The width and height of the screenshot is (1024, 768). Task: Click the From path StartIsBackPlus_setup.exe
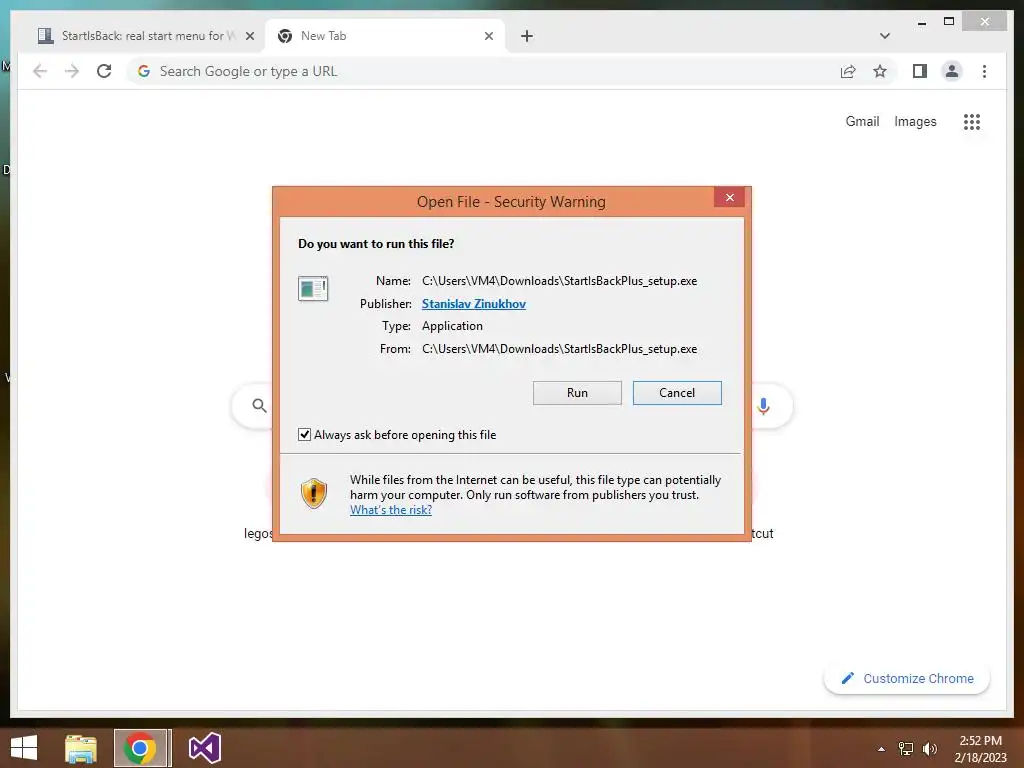click(x=560, y=349)
